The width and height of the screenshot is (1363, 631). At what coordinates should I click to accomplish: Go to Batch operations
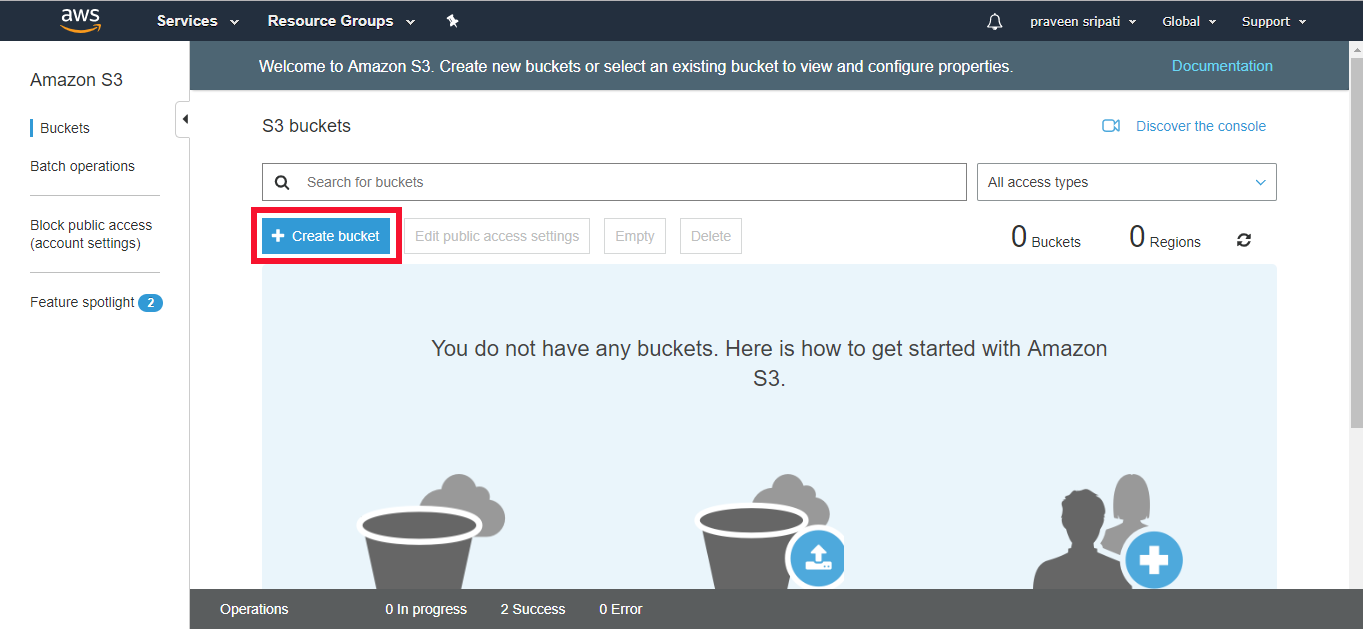tap(82, 166)
